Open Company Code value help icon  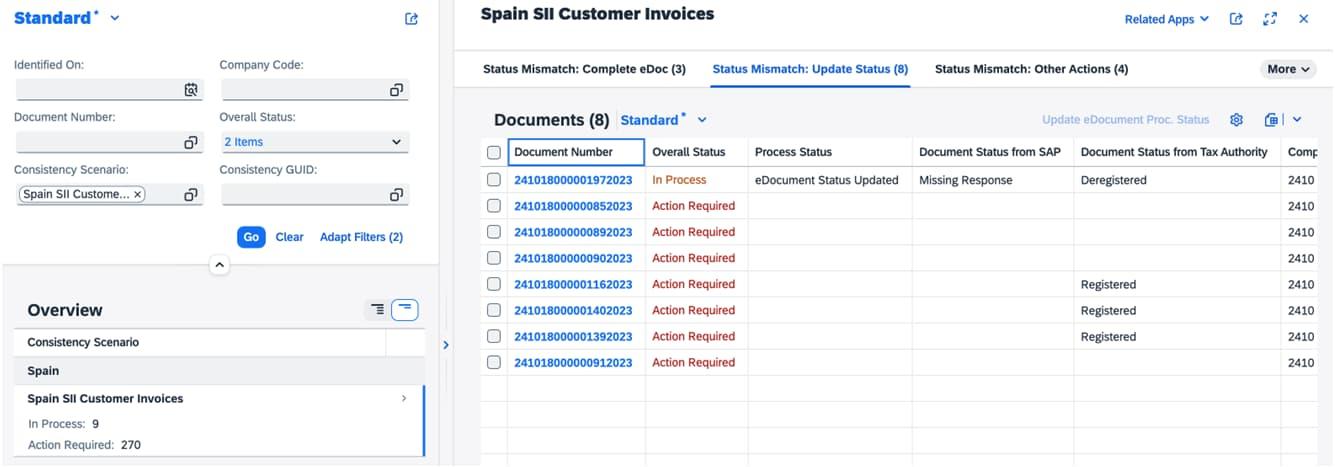pos(396,90)
